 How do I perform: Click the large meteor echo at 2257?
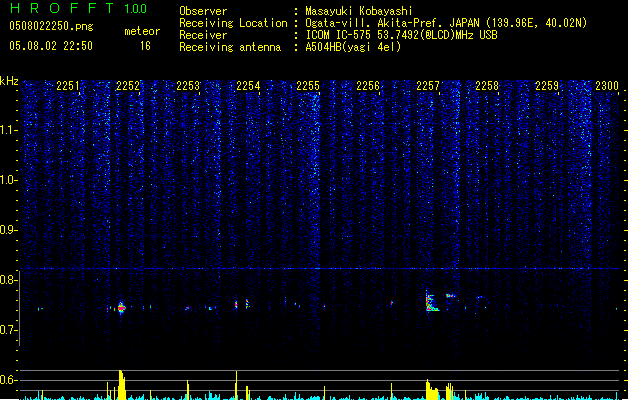click(431, 301)
